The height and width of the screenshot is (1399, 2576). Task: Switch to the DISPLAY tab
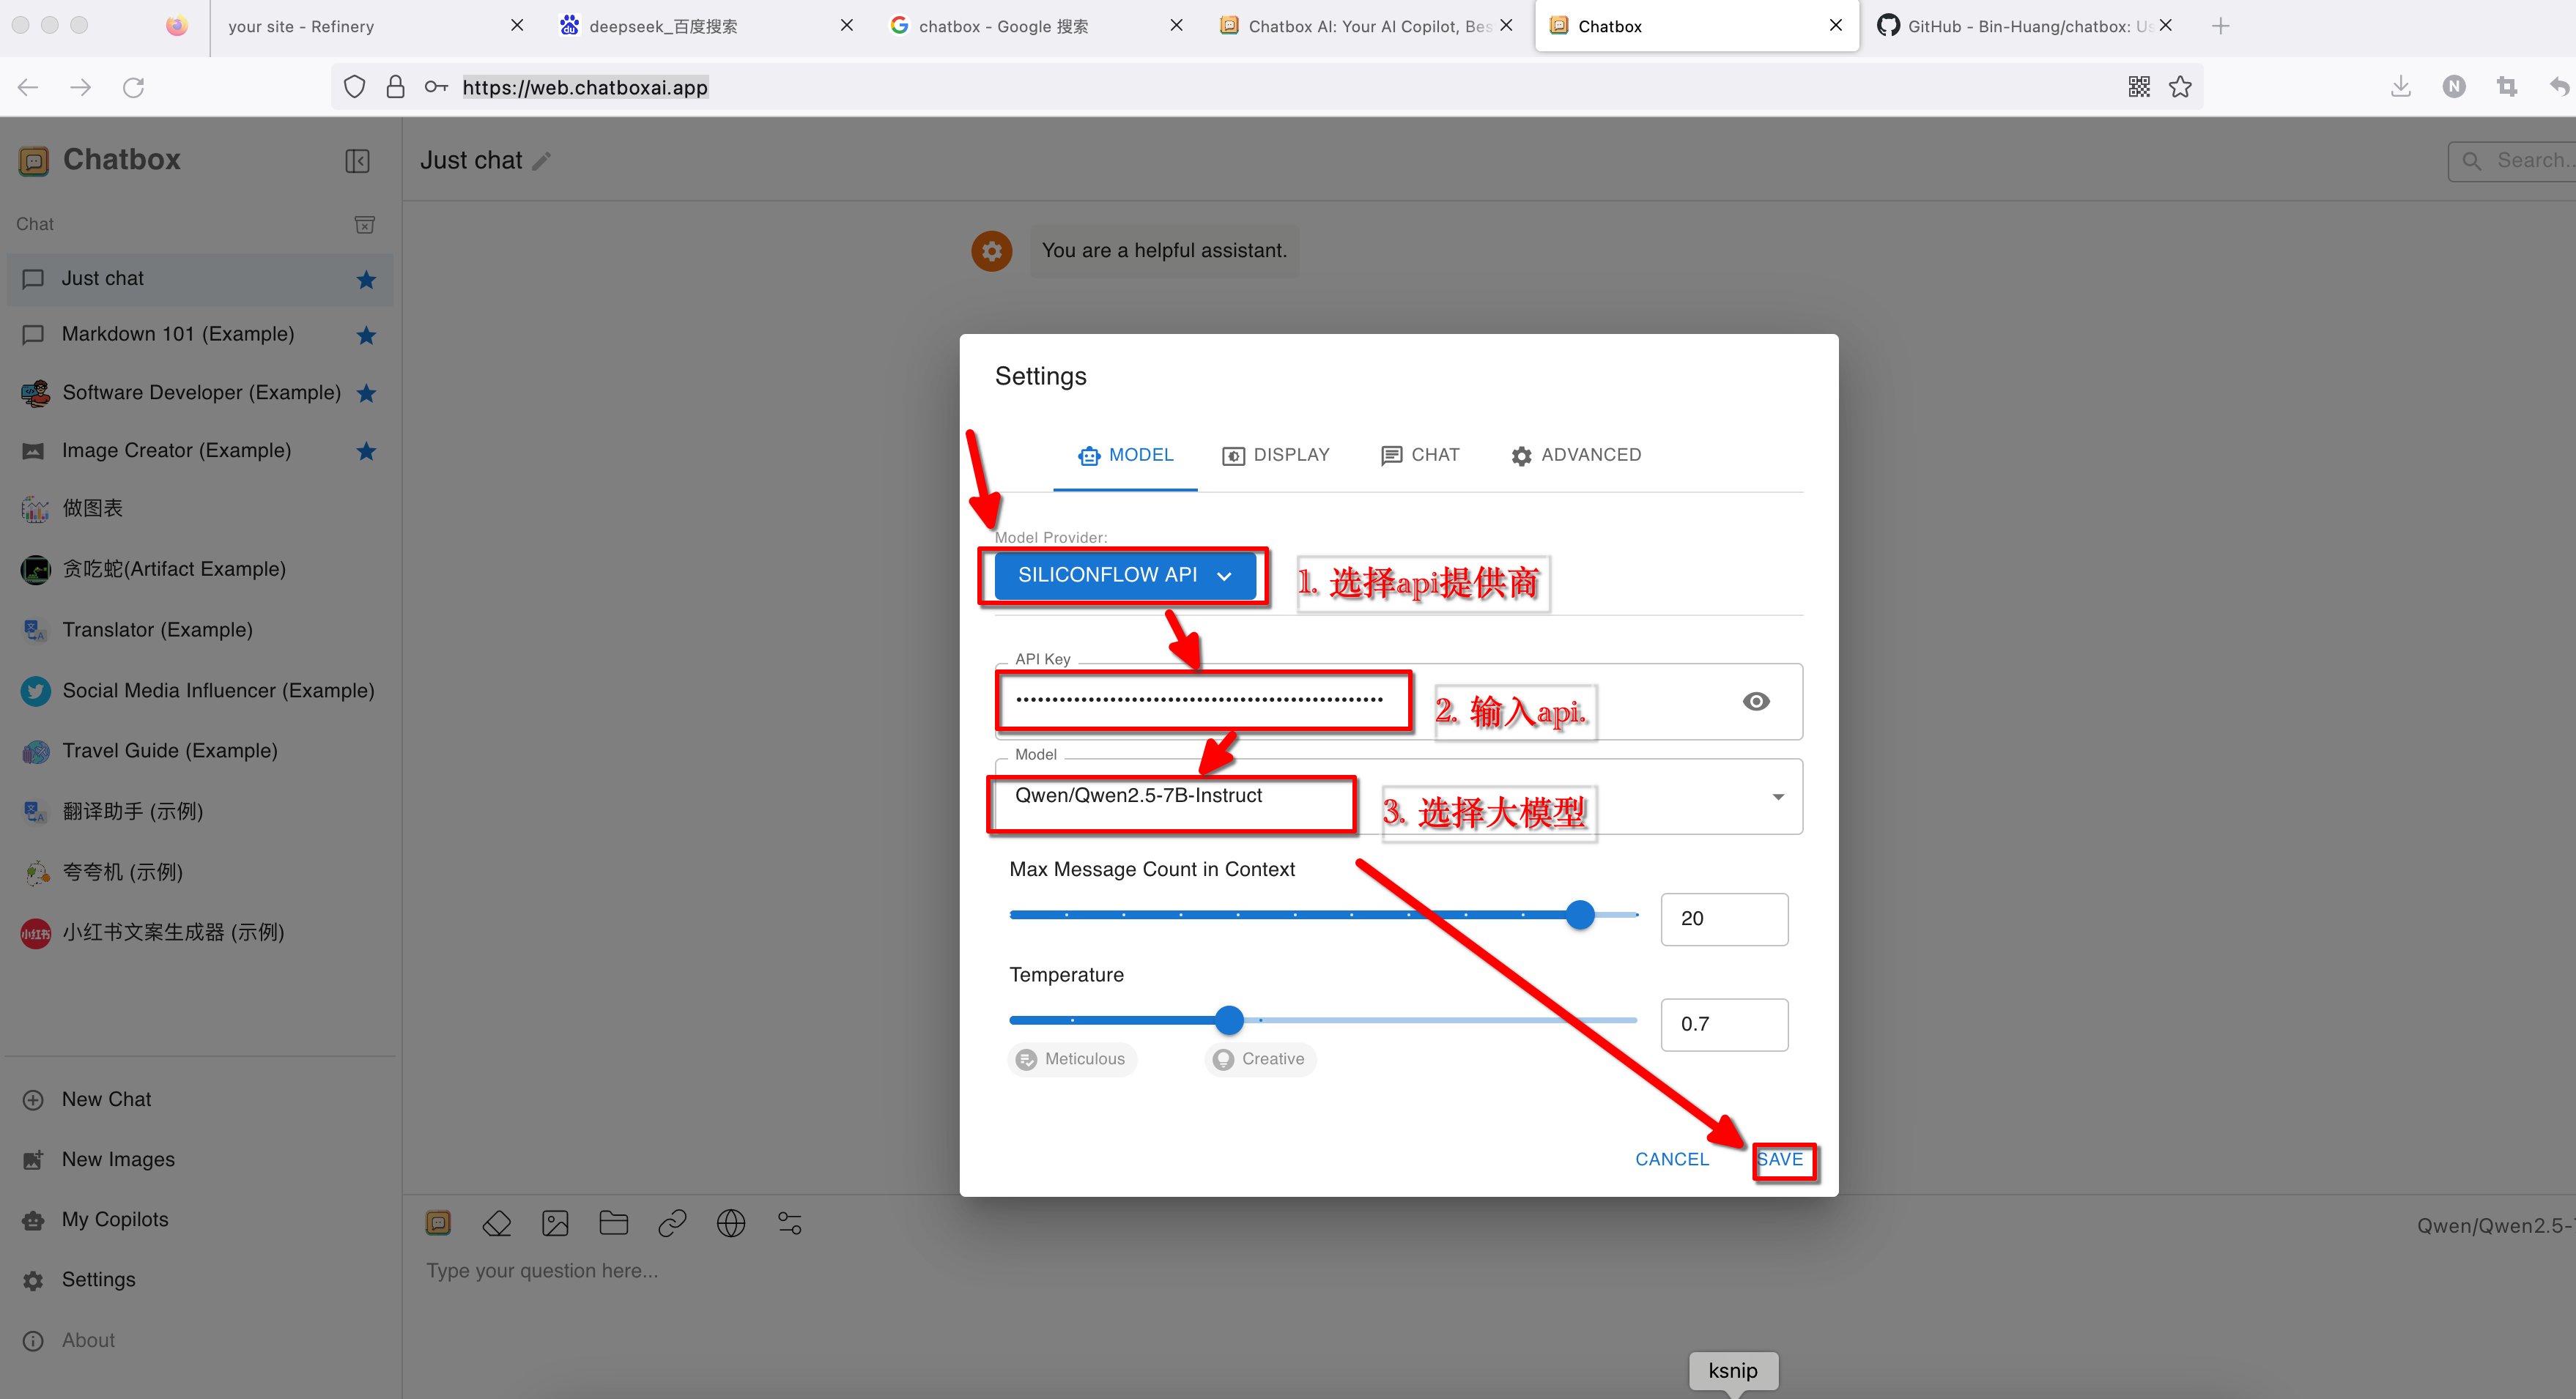coord(1276,455)
